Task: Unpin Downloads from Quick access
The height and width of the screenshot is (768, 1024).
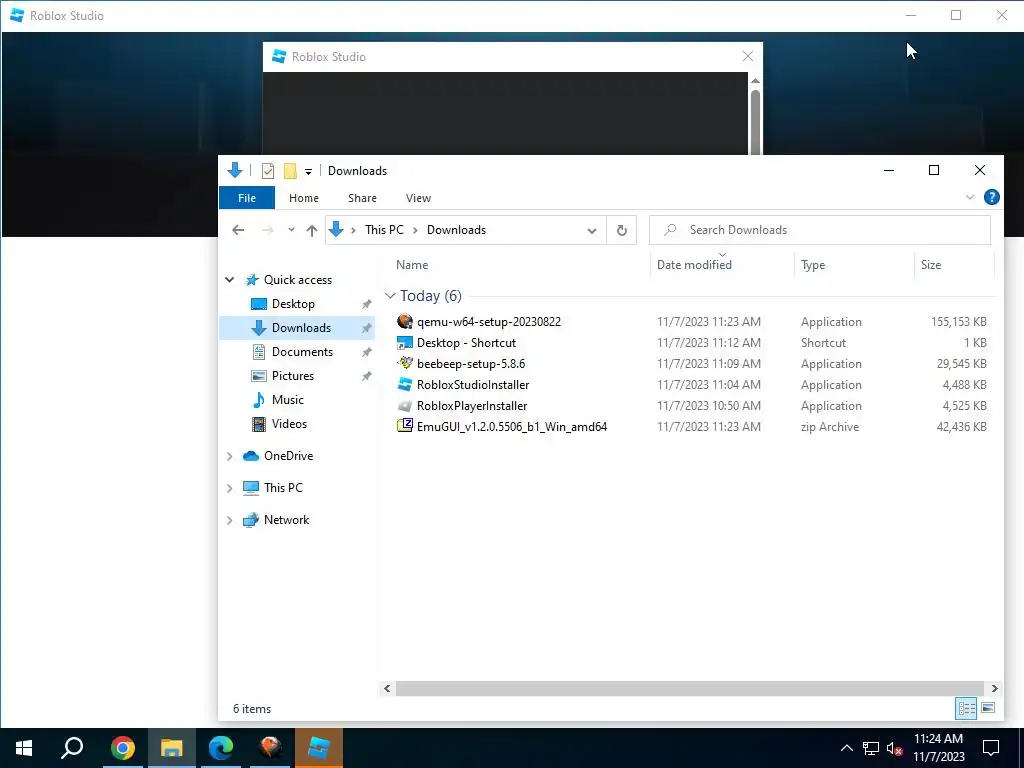Action: coord(366,328)
